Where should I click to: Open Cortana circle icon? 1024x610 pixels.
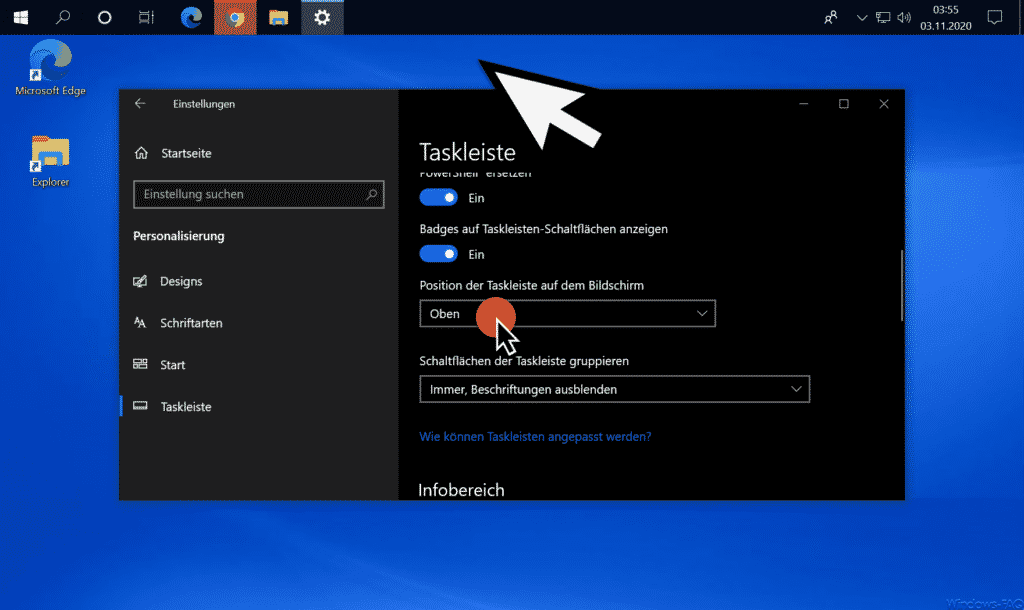[104, 18]
